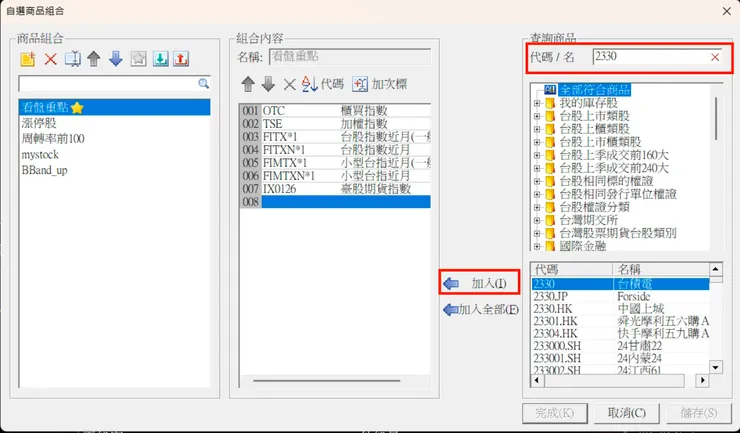This screenshot has width=740, height=433.
Task: Sort by 代碼 using the A-Z icon
Action: coord(310,84)
